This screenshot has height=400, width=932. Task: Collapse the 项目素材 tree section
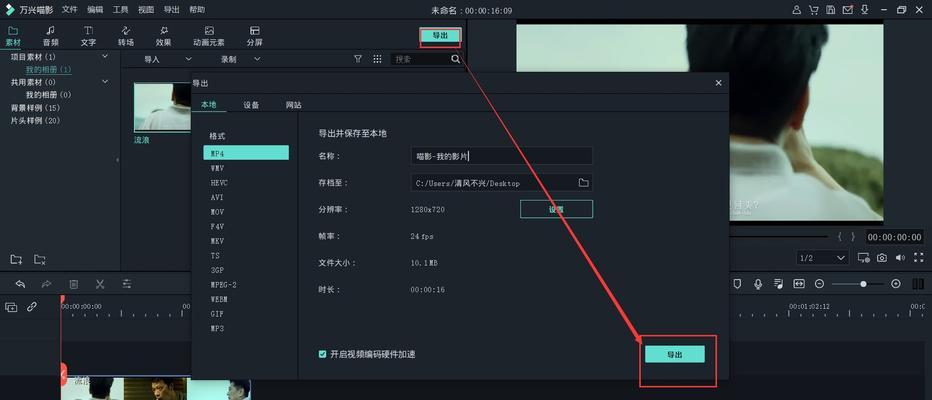[105, 56]
